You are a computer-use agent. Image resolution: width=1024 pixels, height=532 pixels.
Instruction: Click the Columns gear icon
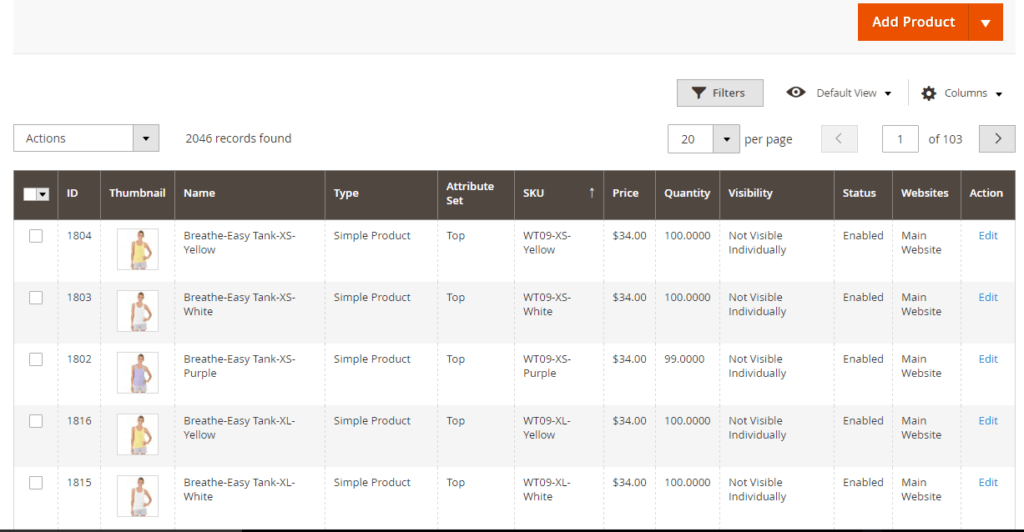point(929,93)
